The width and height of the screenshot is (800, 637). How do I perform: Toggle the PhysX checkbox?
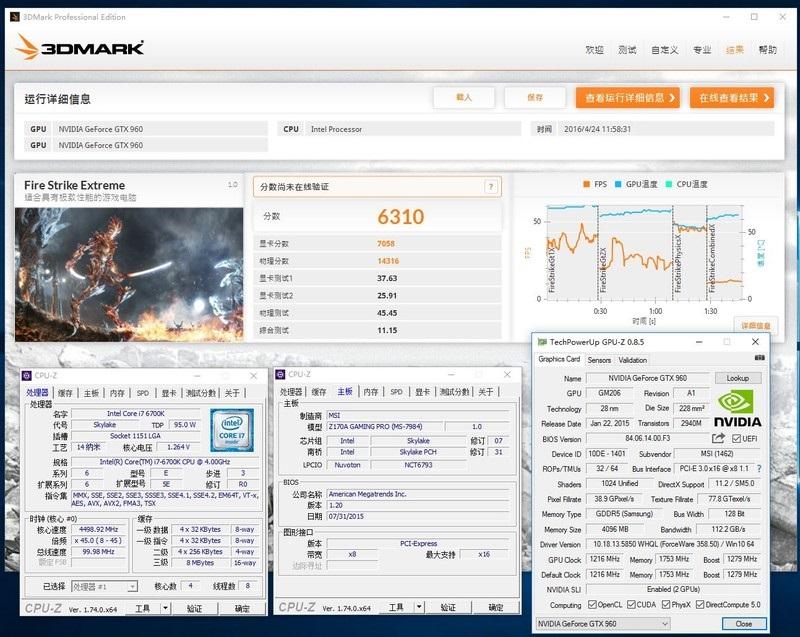(666, 604)
